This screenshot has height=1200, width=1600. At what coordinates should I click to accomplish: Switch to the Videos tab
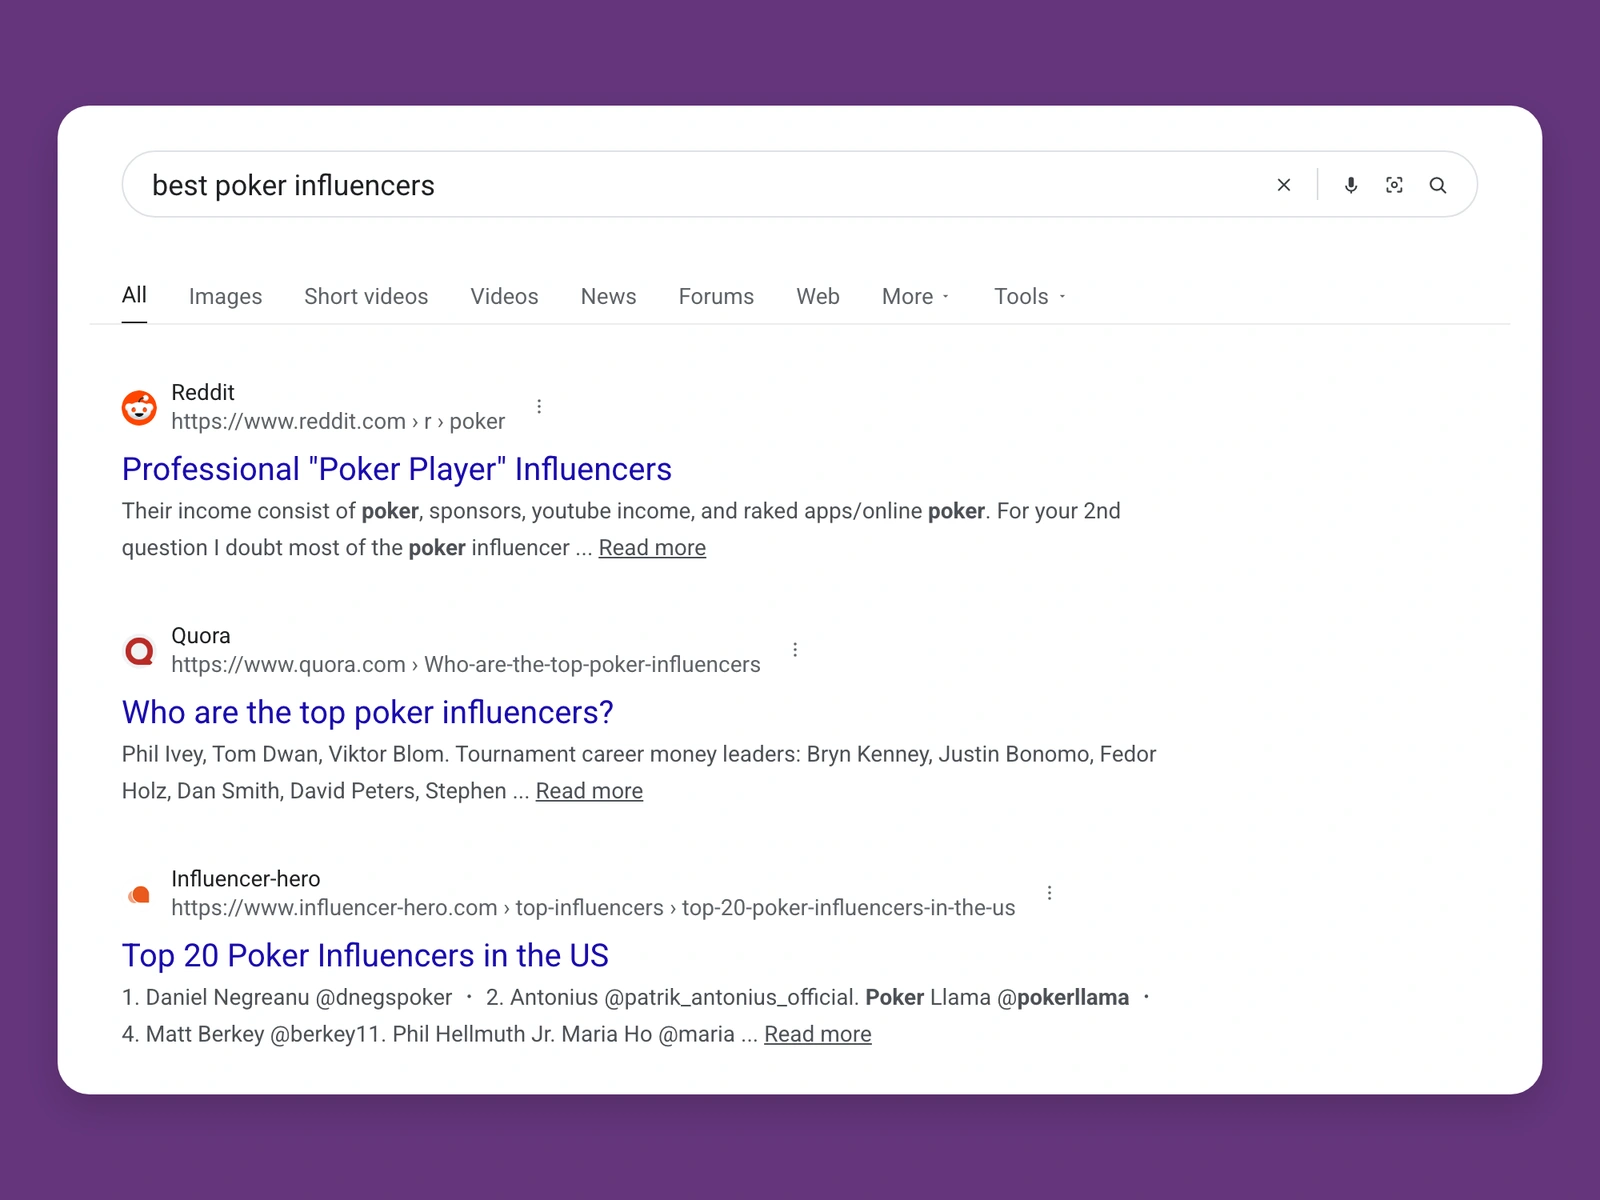pyautogui.click(x=504, y=296)
